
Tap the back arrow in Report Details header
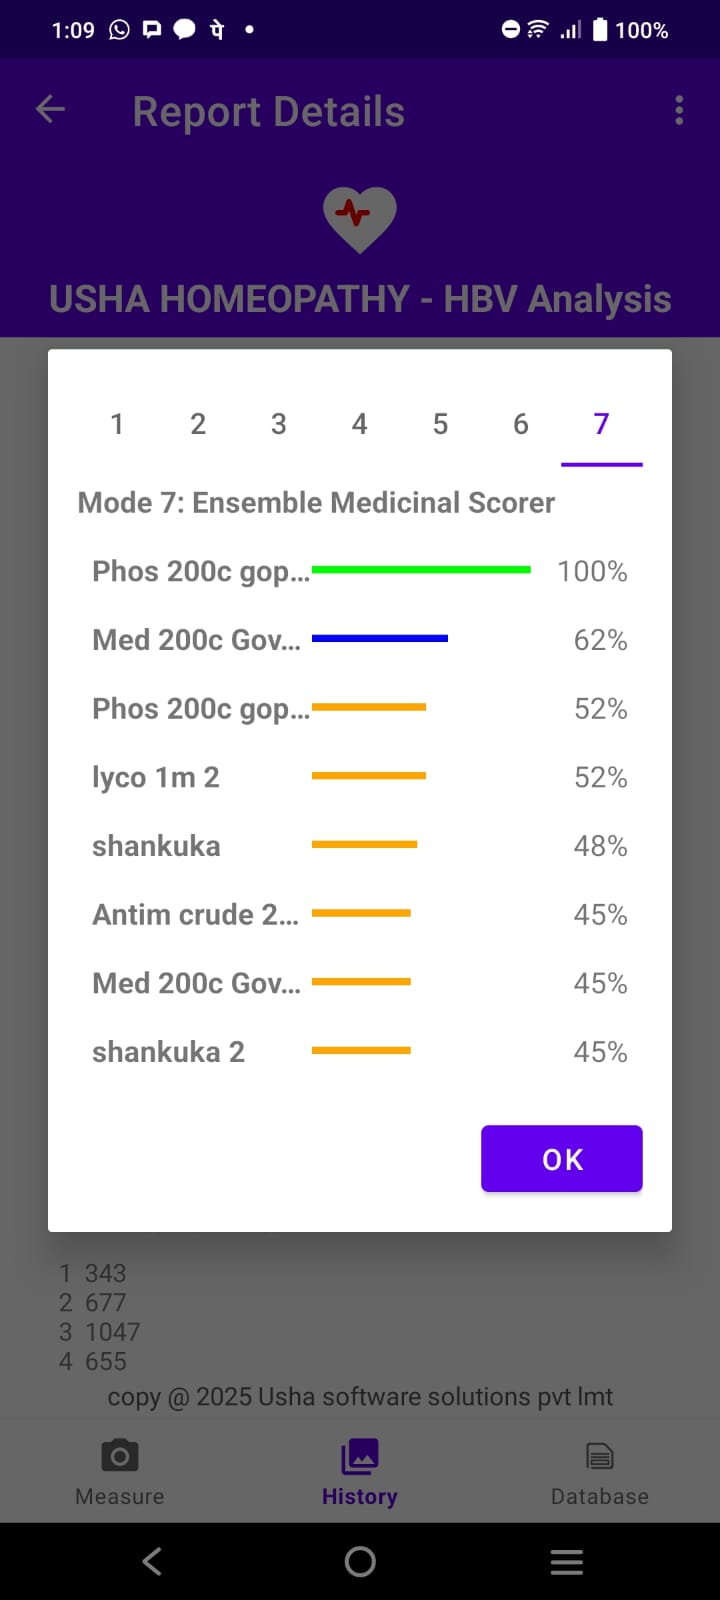pos(50,110)
